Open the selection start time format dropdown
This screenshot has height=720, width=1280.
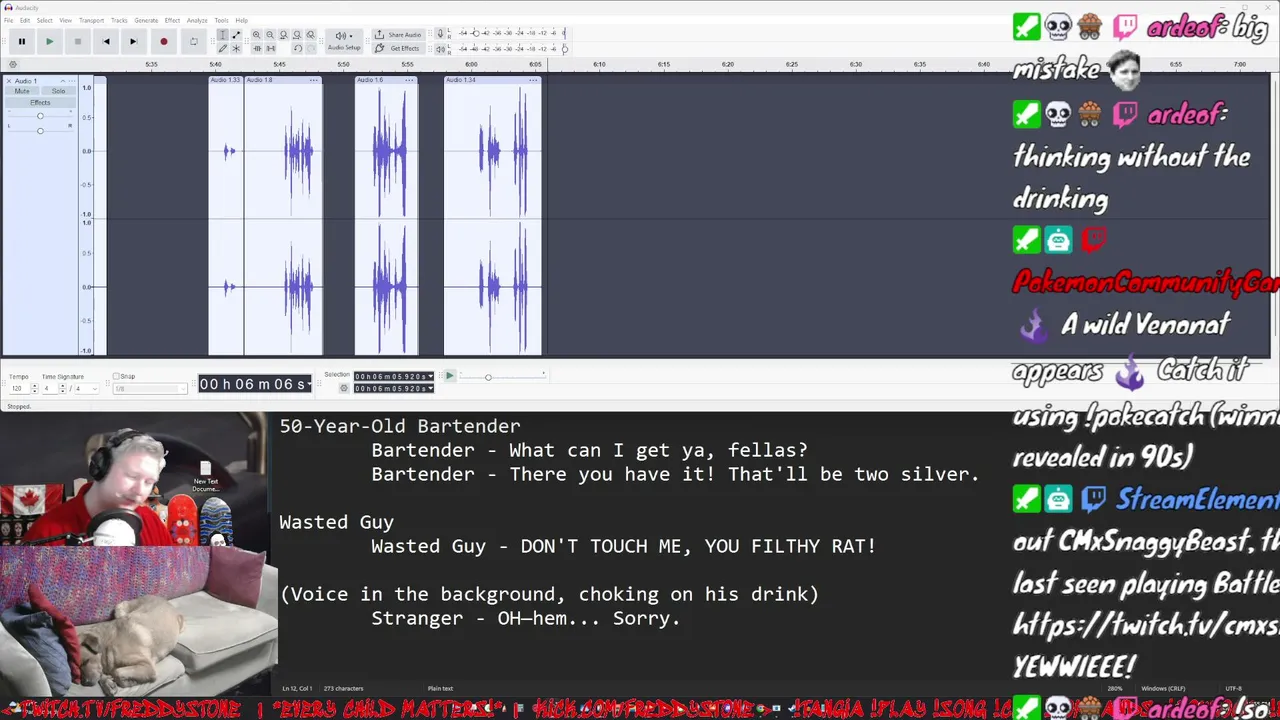coord(431,376)
